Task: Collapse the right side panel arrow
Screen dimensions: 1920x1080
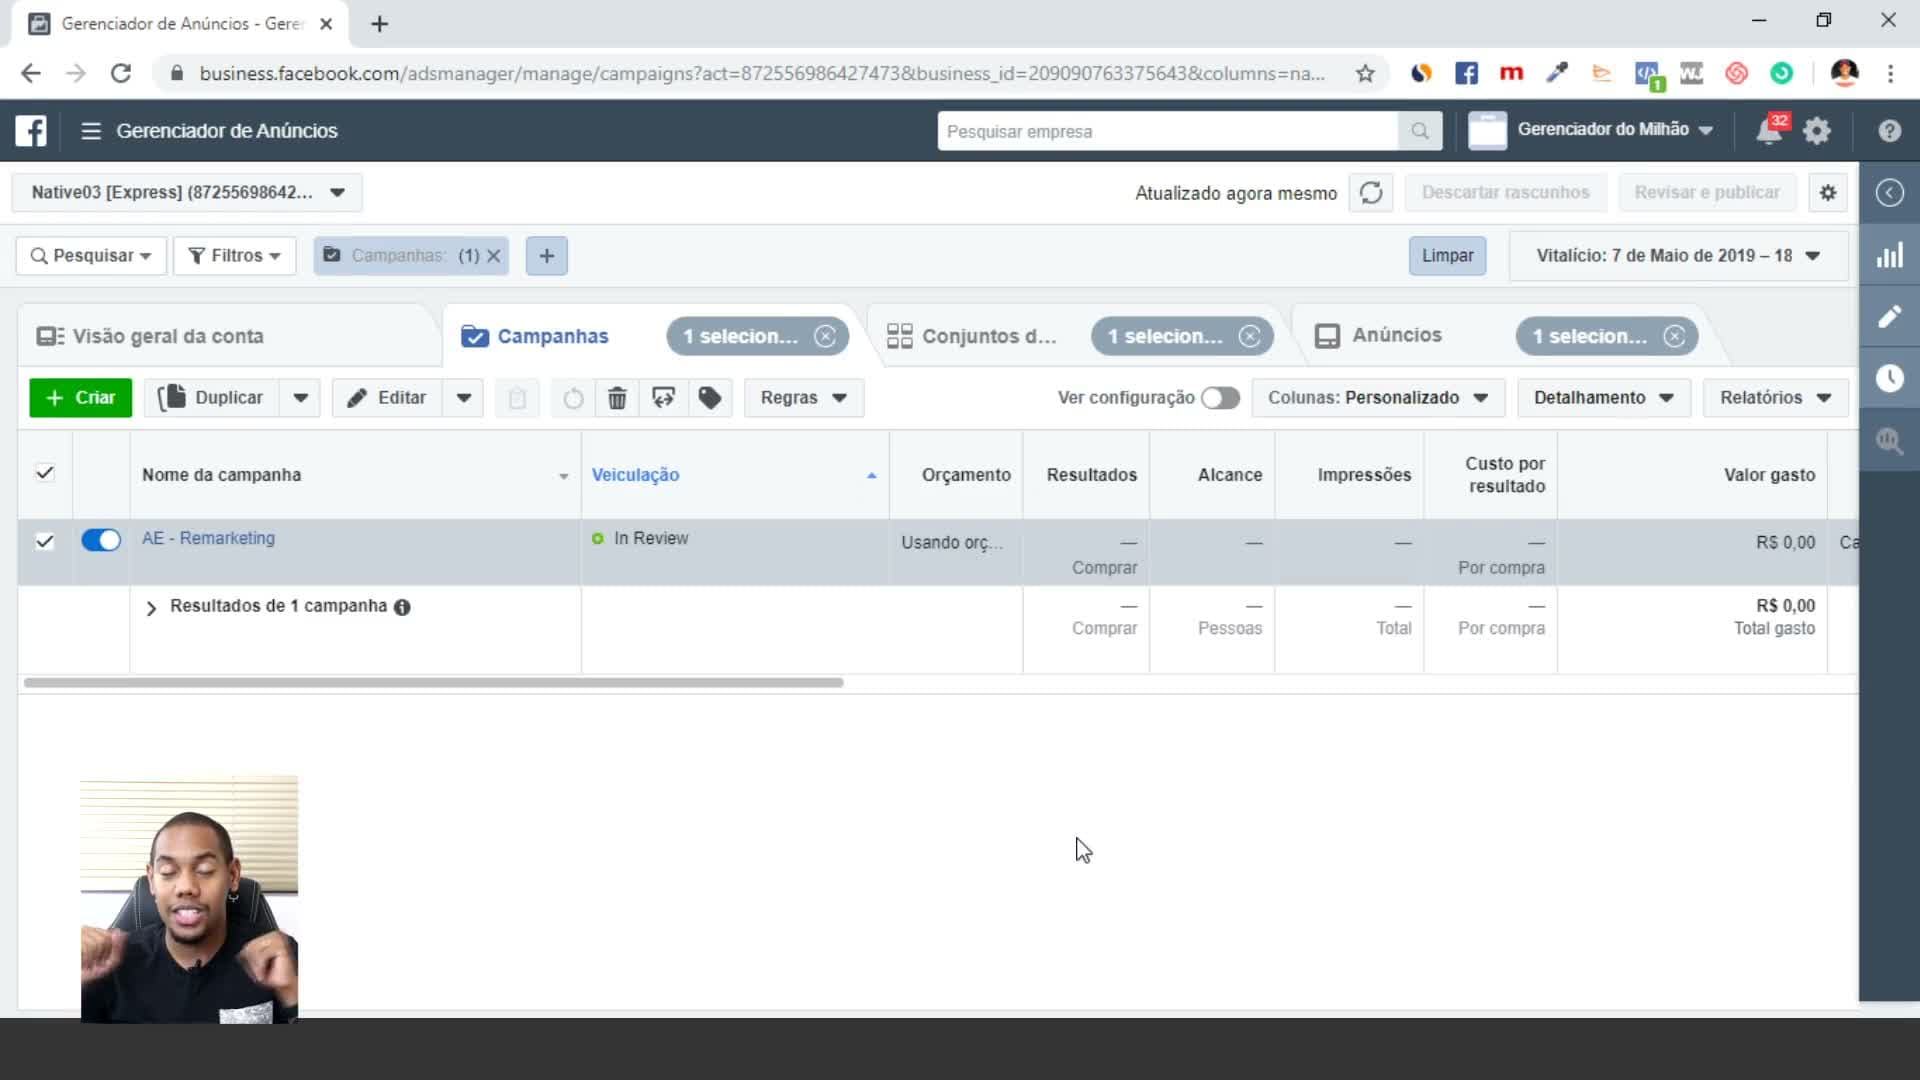Action: (1889, 193)
